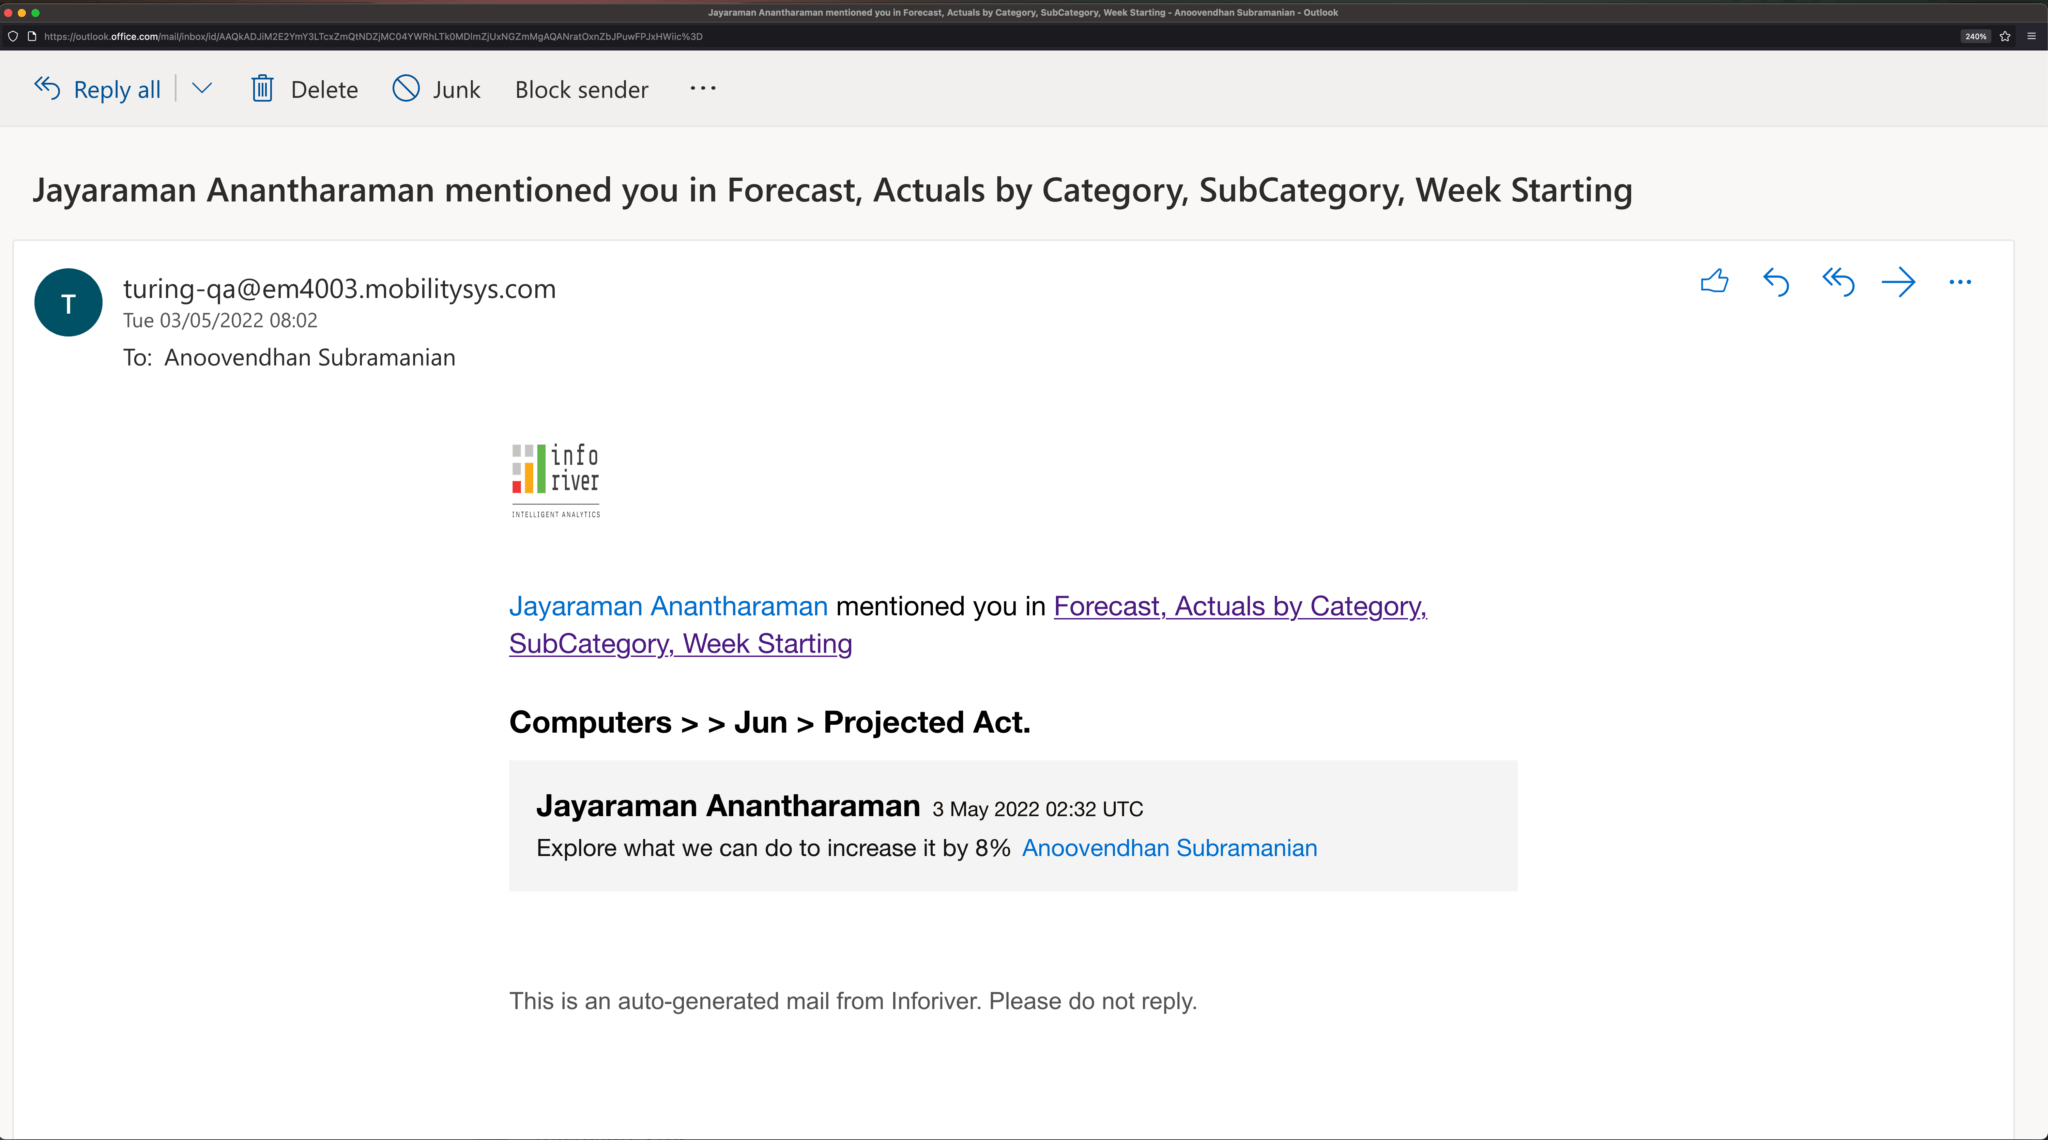This screenshot has width=2048, height=1140.
Task: Reply all using the double-arrow icon
Action: [x=1838, y=282]
